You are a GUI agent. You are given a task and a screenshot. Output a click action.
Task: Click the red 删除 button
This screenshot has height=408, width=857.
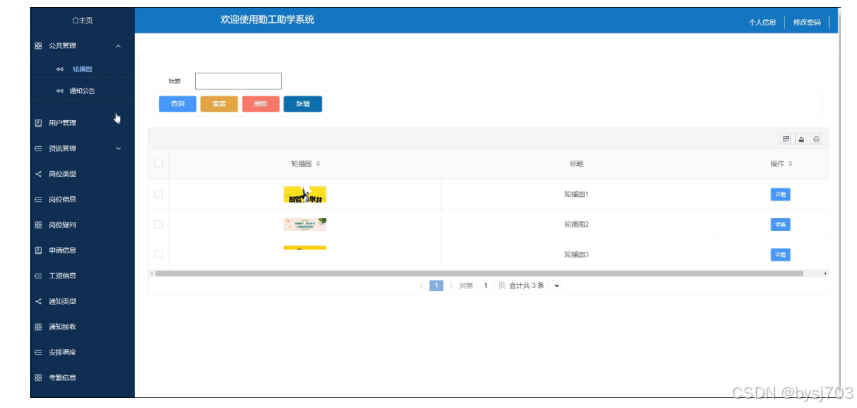(x=261, y=104)
